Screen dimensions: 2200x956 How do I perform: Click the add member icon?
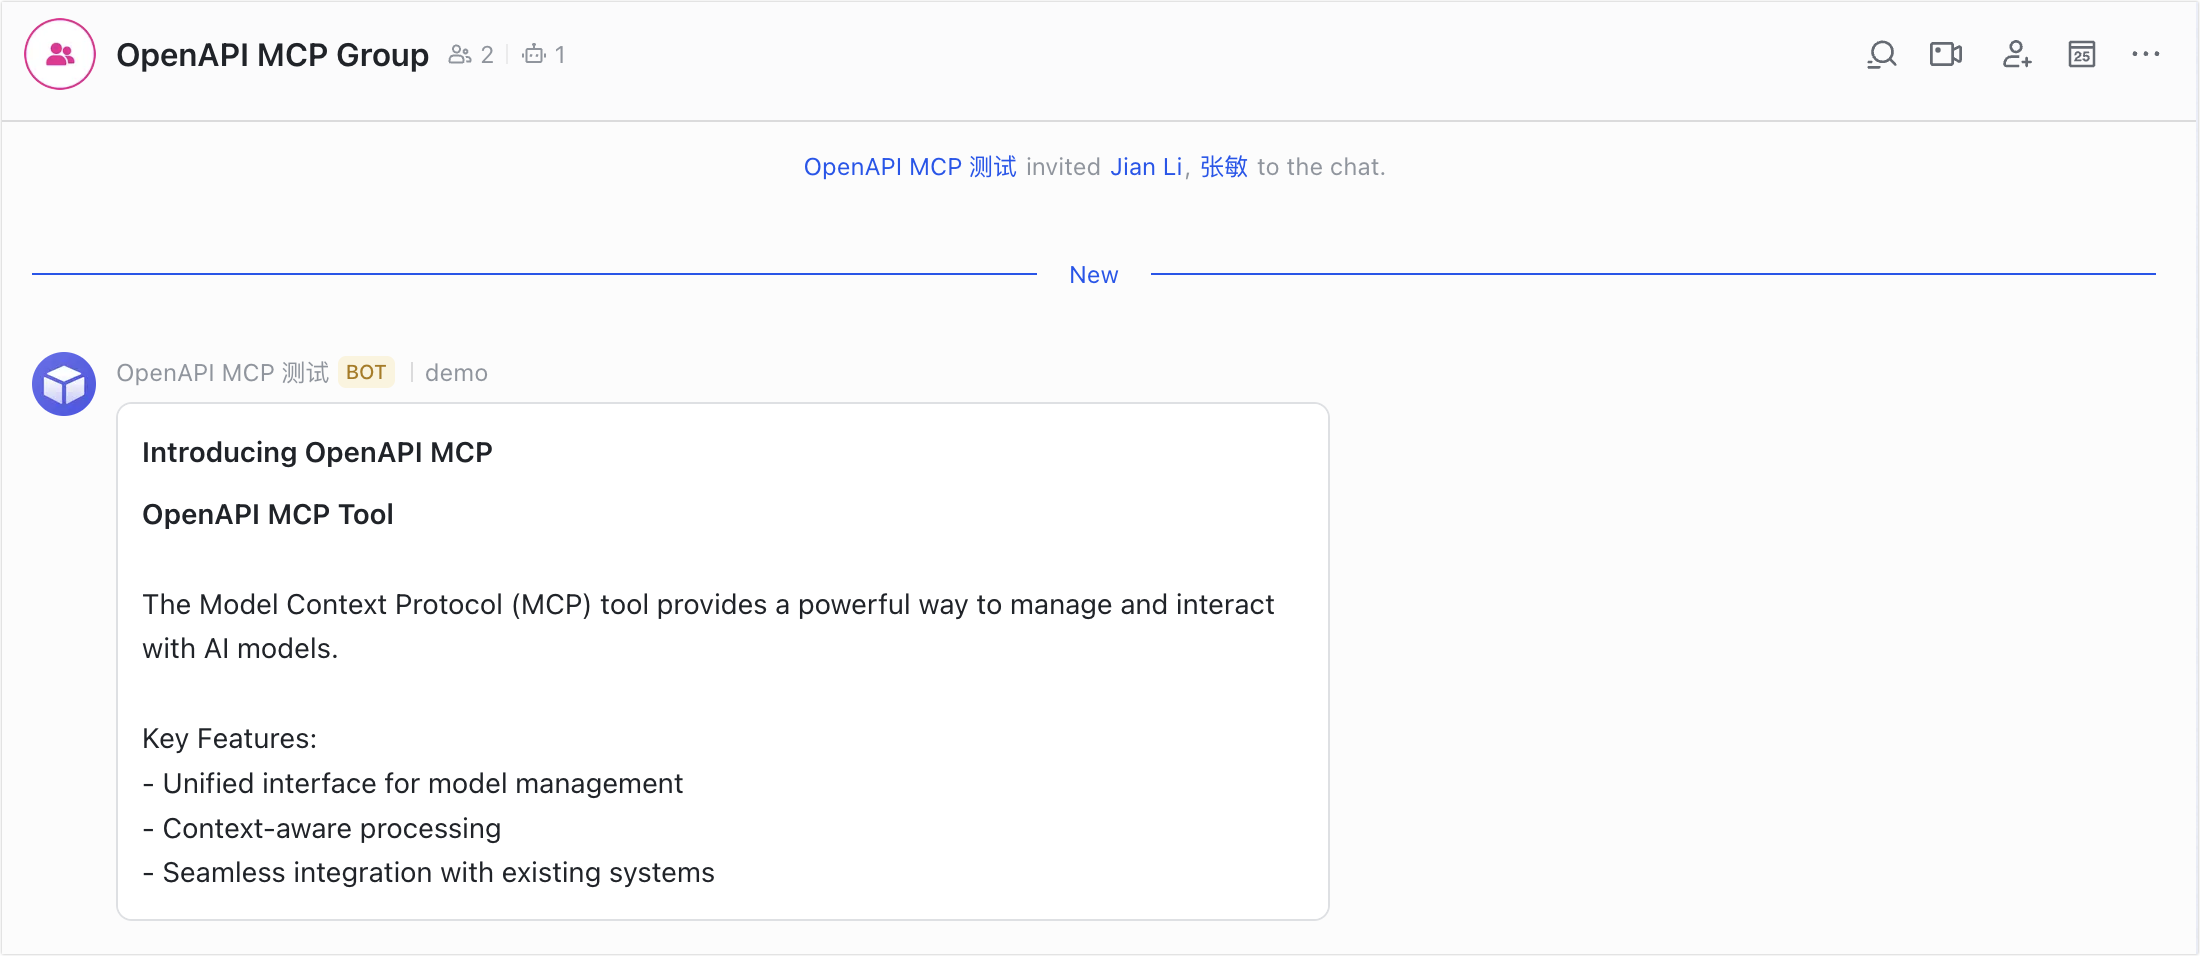coord(2016,55)
